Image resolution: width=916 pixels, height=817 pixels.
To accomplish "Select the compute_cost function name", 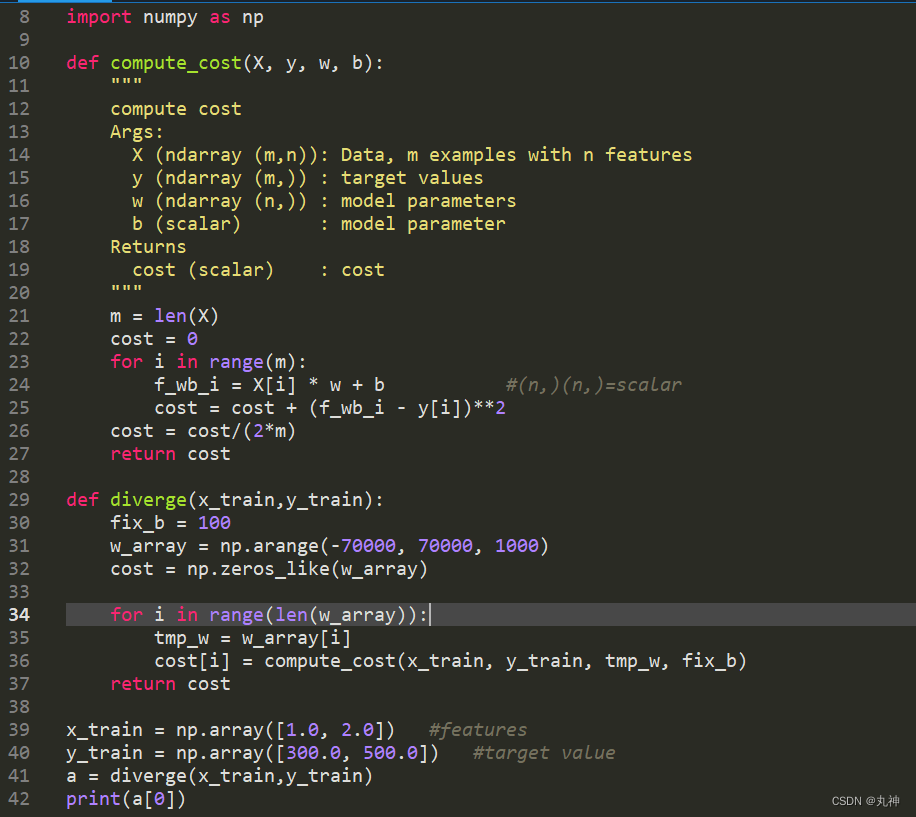I will tap(176, 62).
